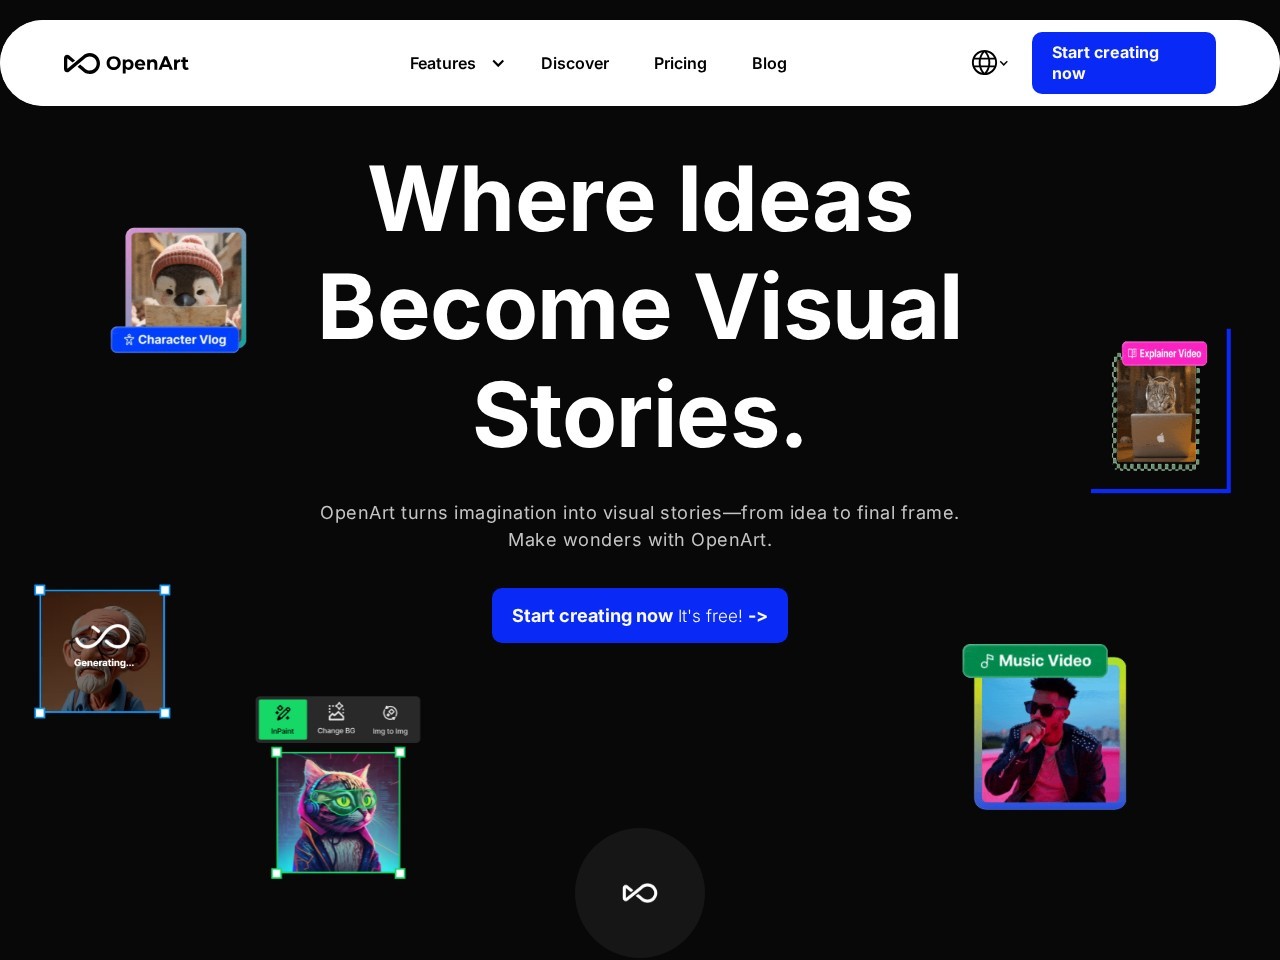The image size is (1280, 960).
Task: Click the Music Video label badge
Action: tap(1035, 661)
